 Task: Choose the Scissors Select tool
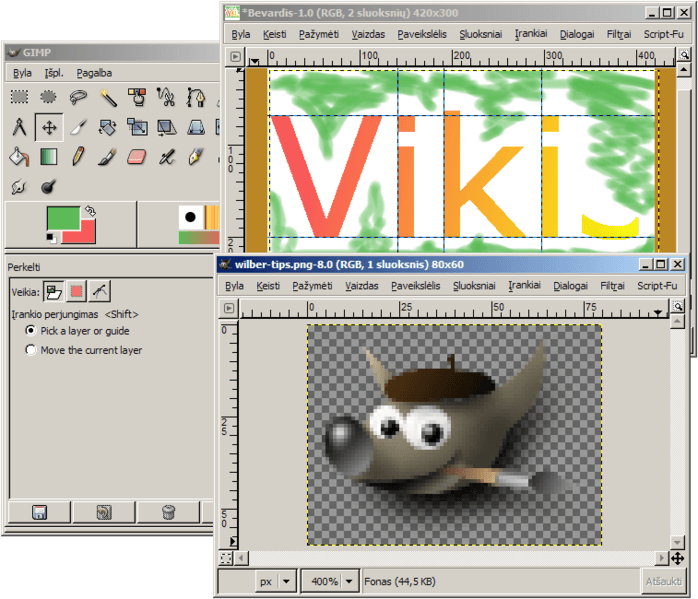(167, 97)
